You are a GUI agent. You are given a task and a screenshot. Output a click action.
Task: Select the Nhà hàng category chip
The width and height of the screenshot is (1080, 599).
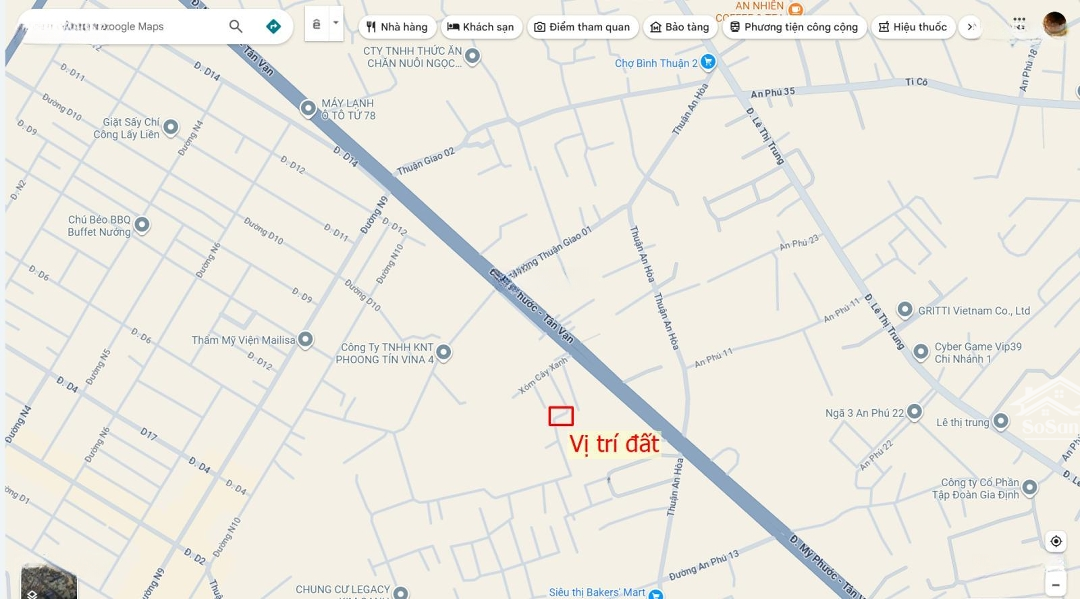click(x=397, y=27)
